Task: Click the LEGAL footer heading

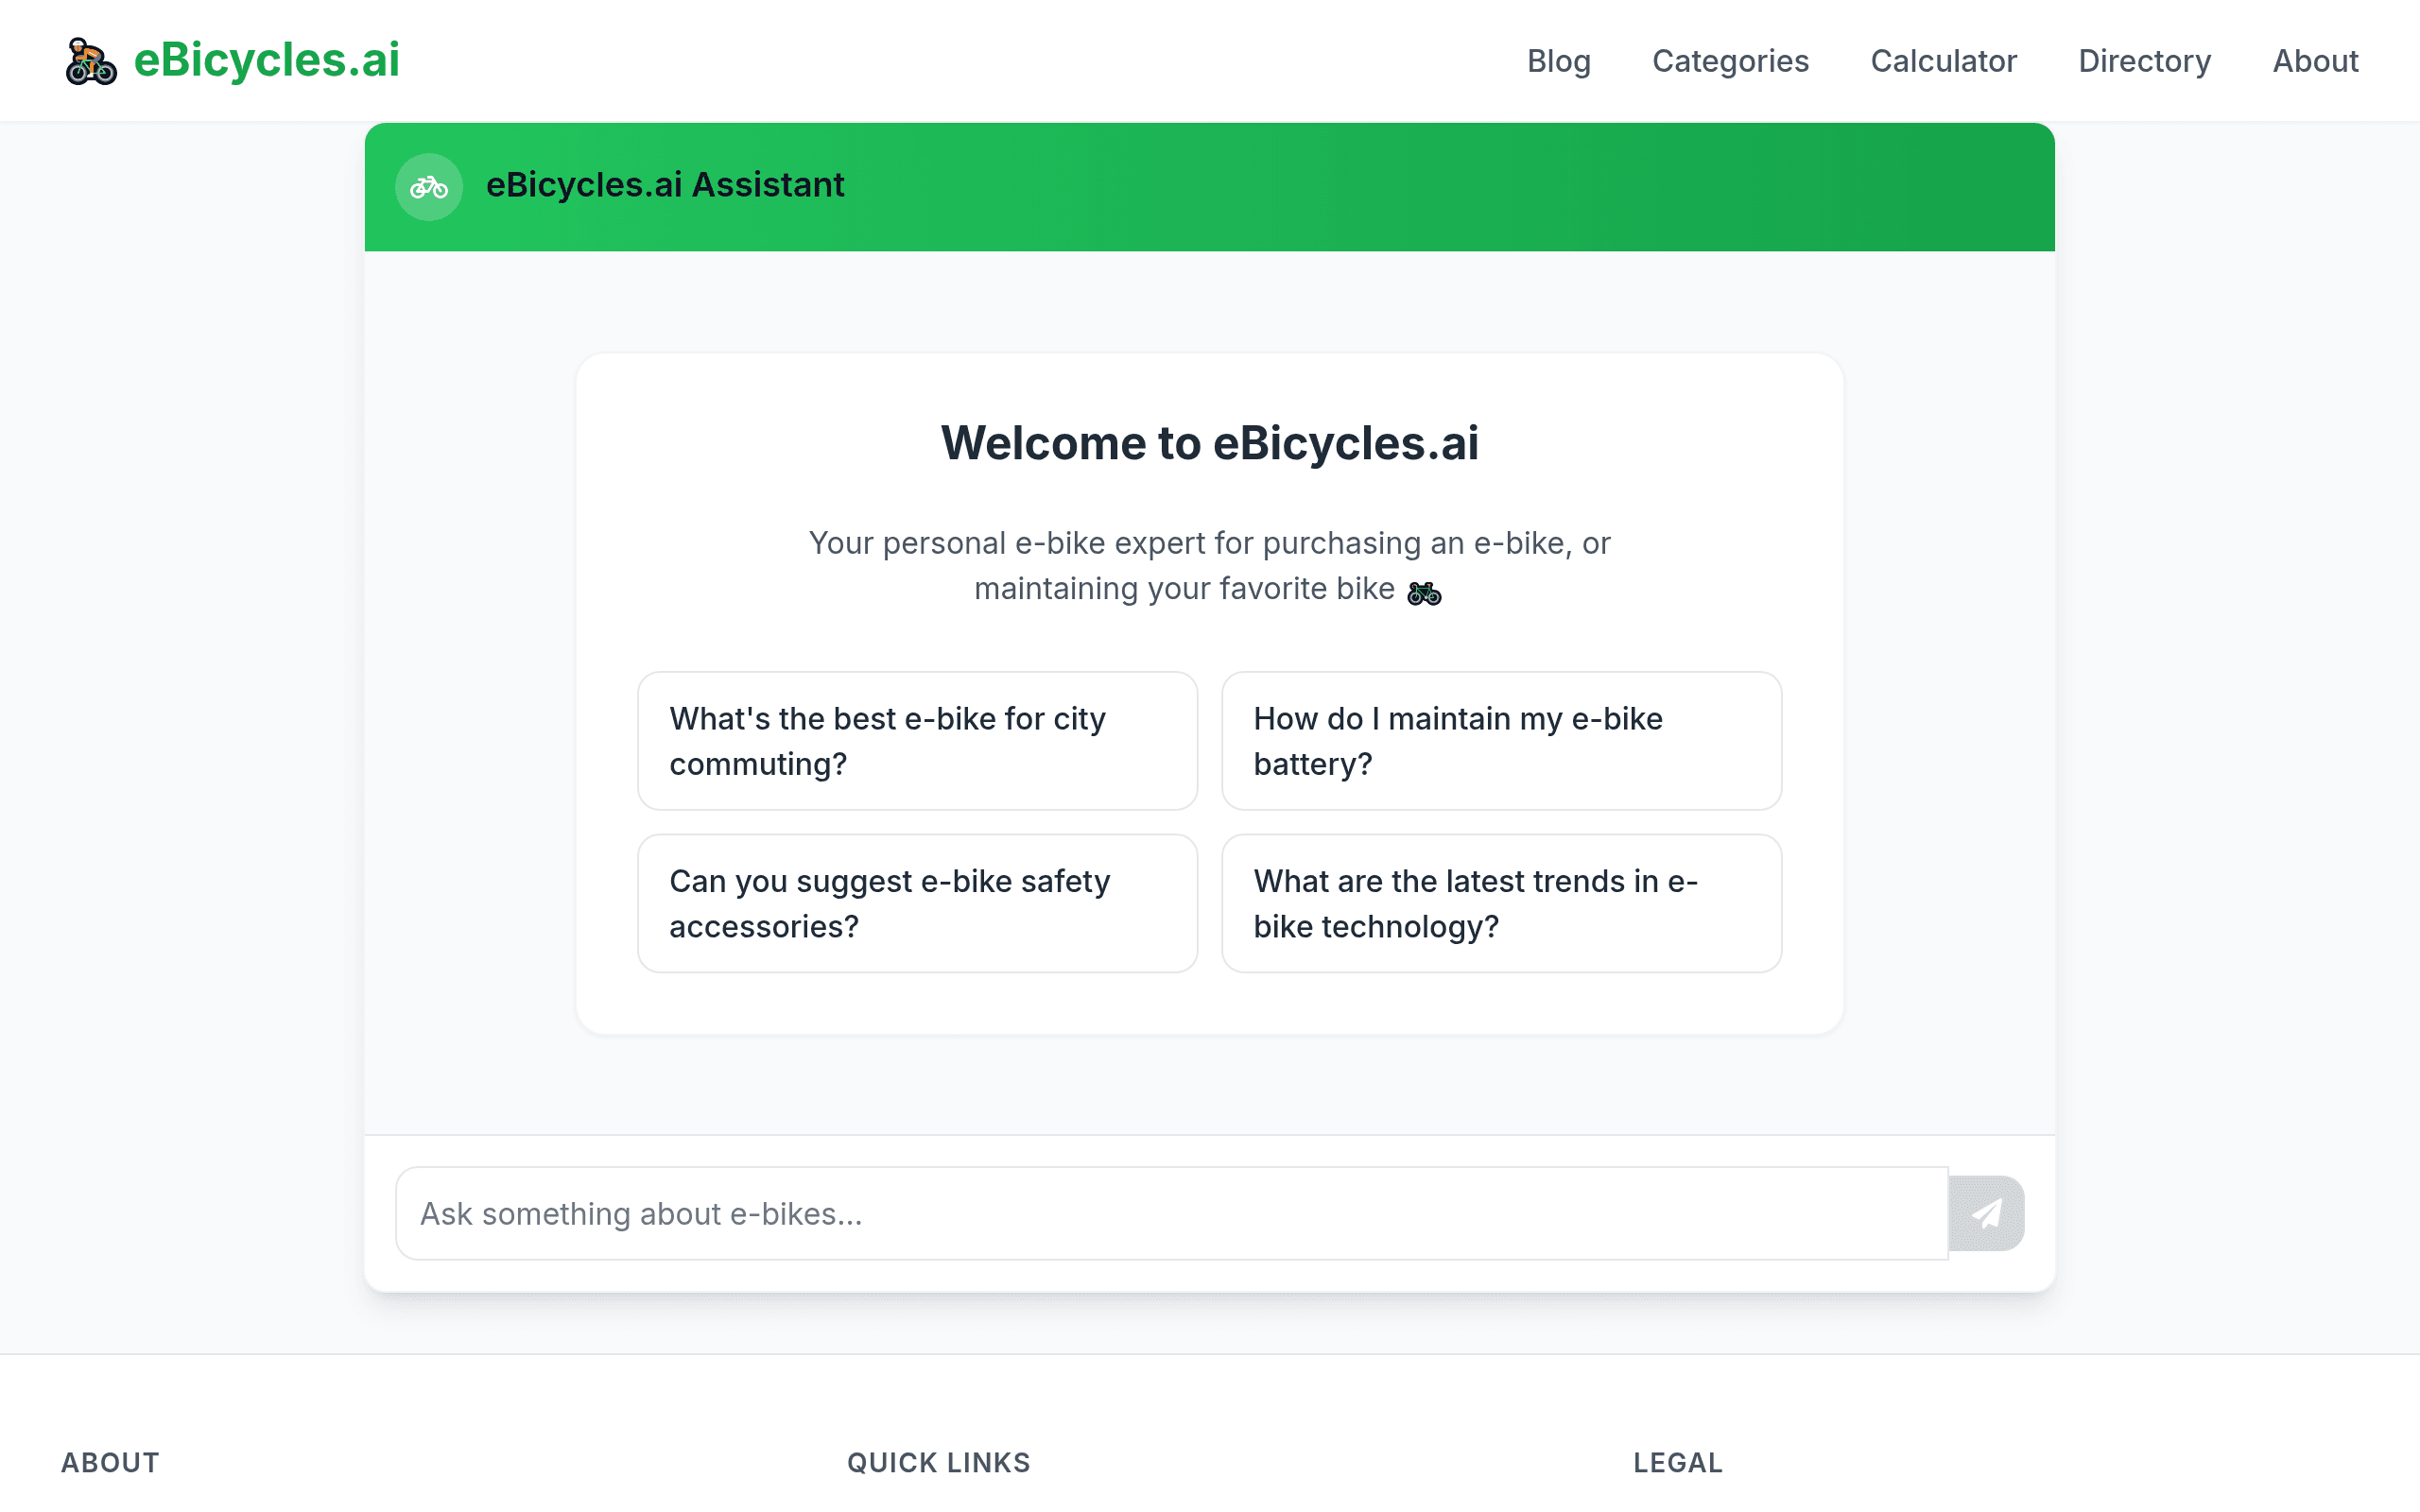Action: click(1677, 1463)
